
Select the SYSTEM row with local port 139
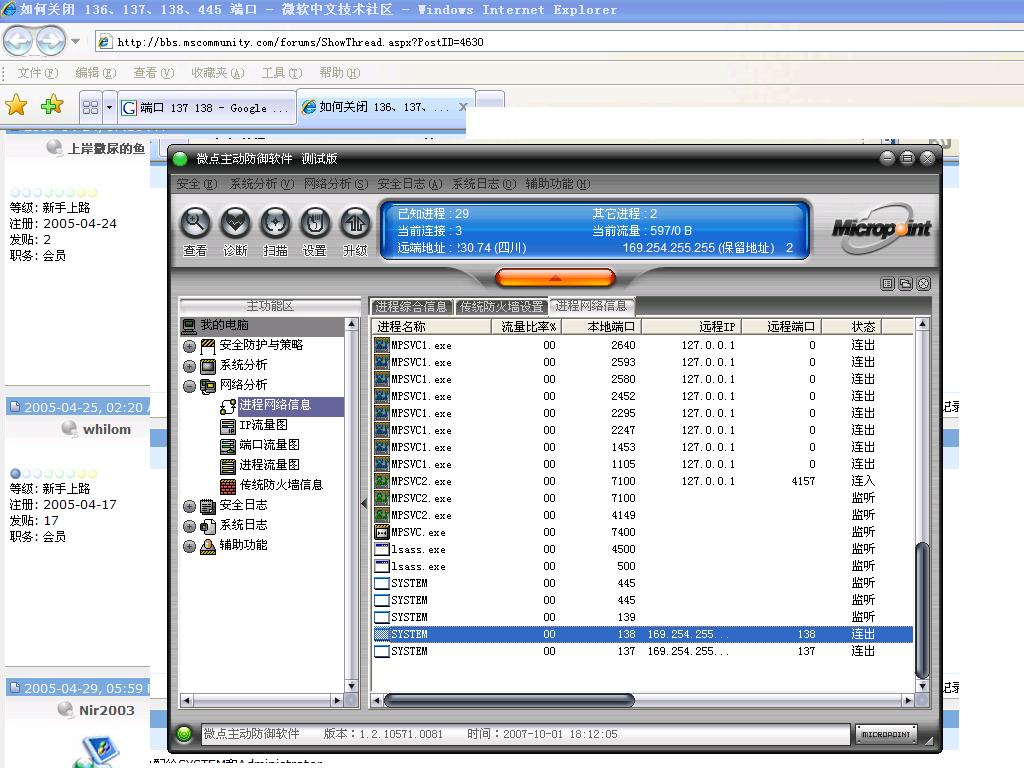click(643, 617)
